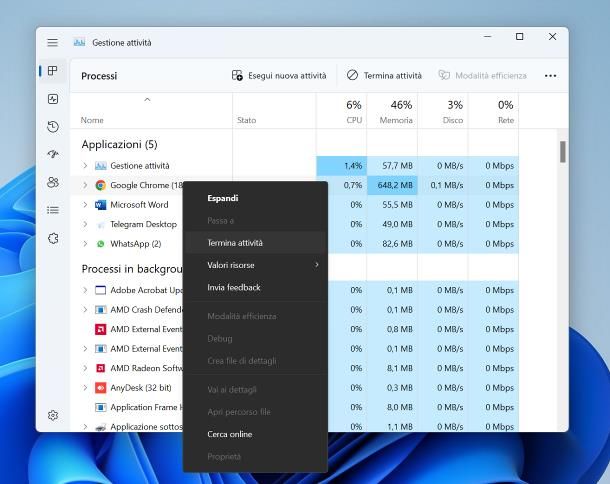Open the Valori risorse submenu
610x484 pixels.
(255, 265)
